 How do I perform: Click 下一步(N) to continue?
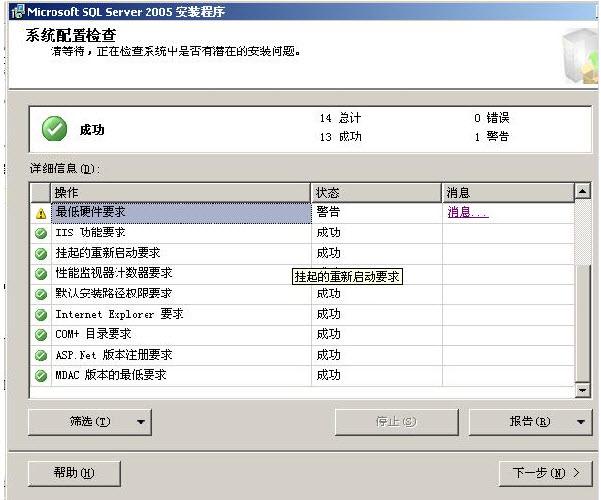point(545,473)
